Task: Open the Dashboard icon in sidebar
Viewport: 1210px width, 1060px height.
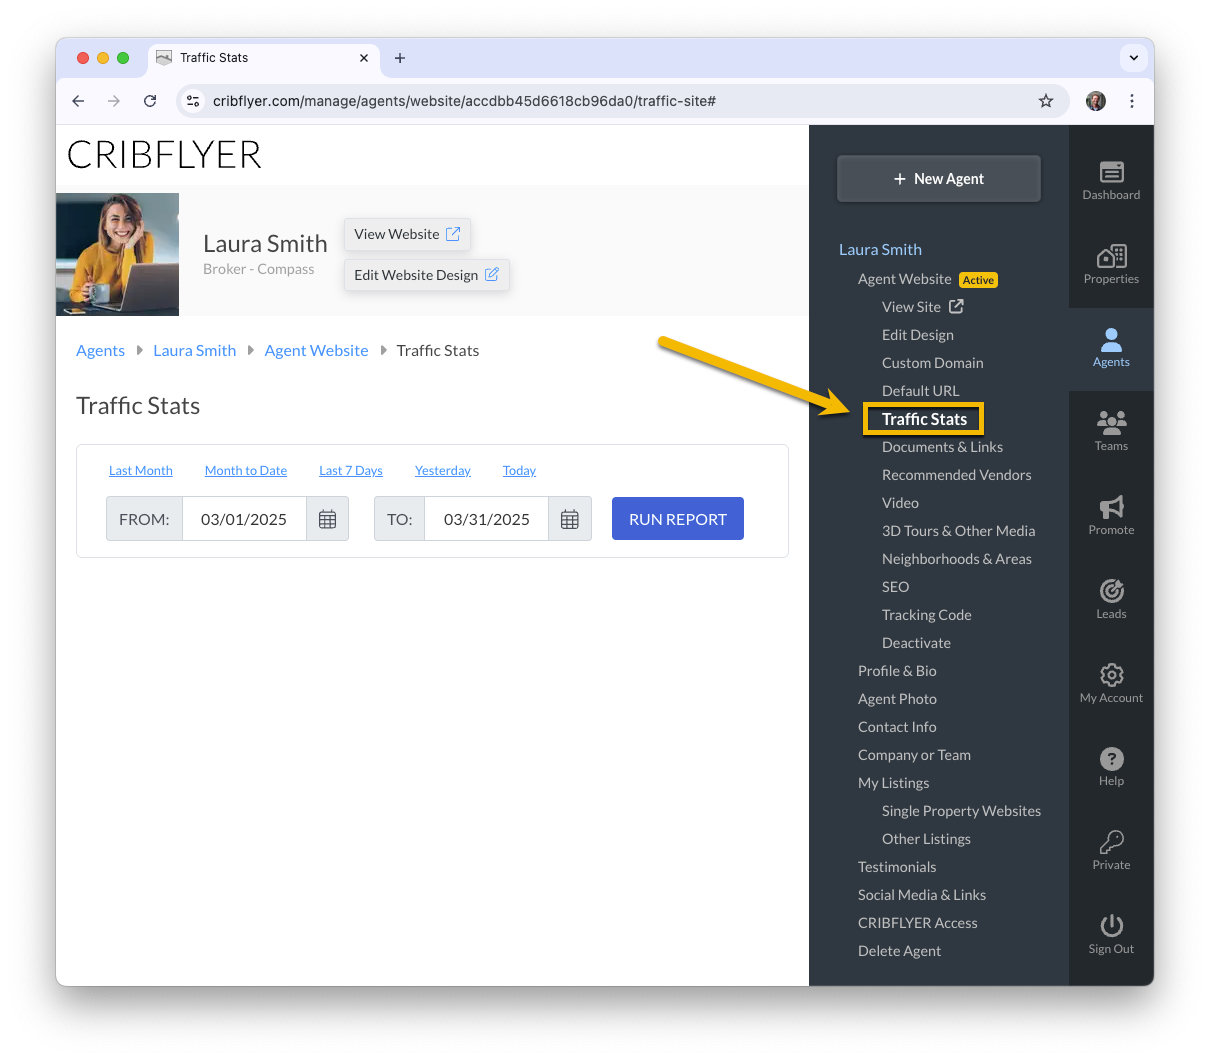Action: coord(1111,172)
